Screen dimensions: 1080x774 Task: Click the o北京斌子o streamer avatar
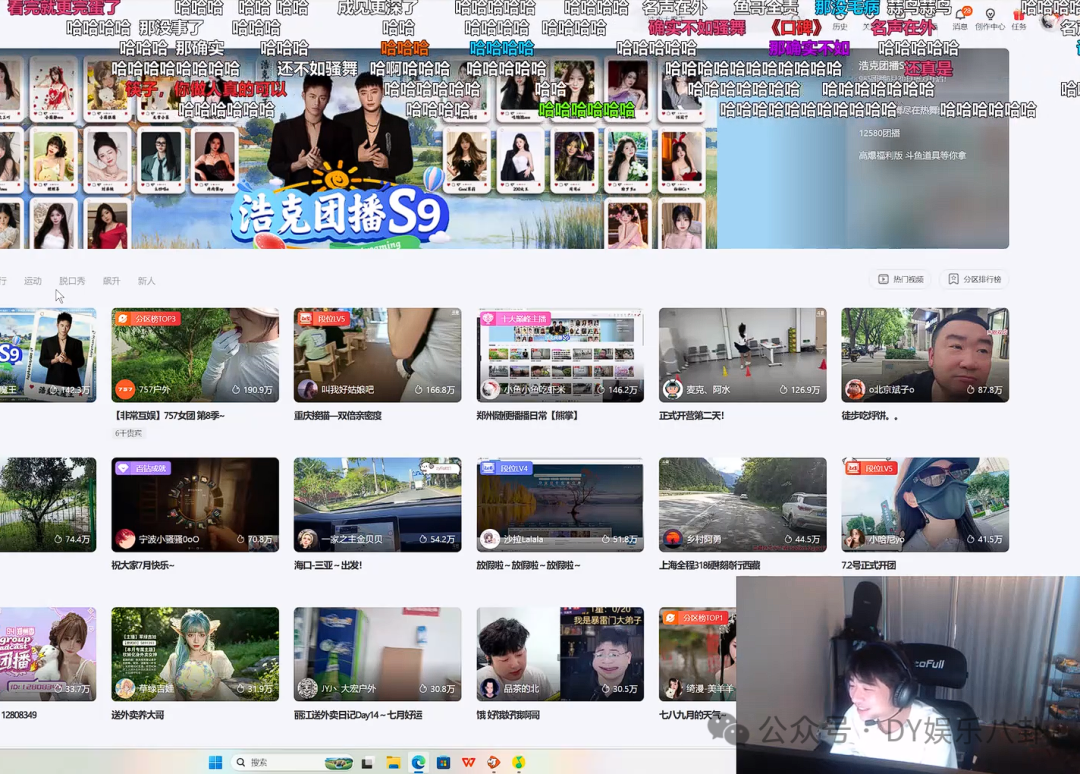point(855,390)
